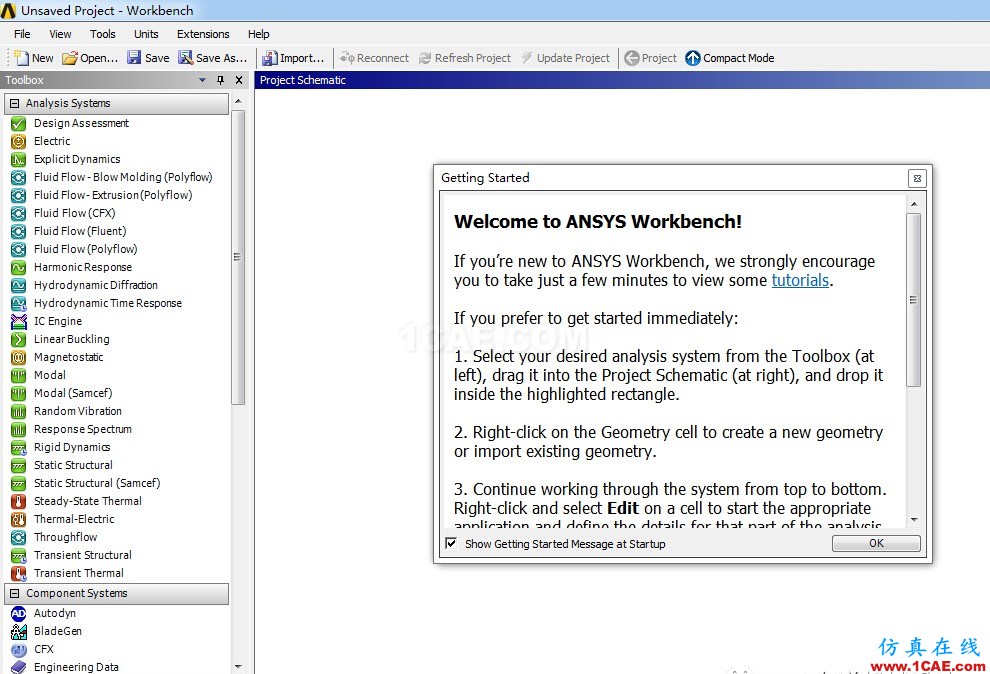Select Hydrodynamic Diffraction system
Viewport: 990px width, 674px height.
click(96, 285)
